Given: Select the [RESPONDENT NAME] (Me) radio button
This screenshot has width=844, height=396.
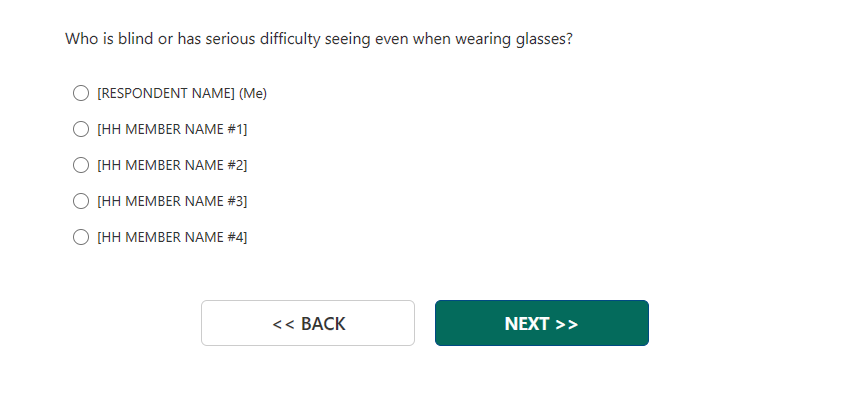Looking at the screenshot, I should pos(81,93).
